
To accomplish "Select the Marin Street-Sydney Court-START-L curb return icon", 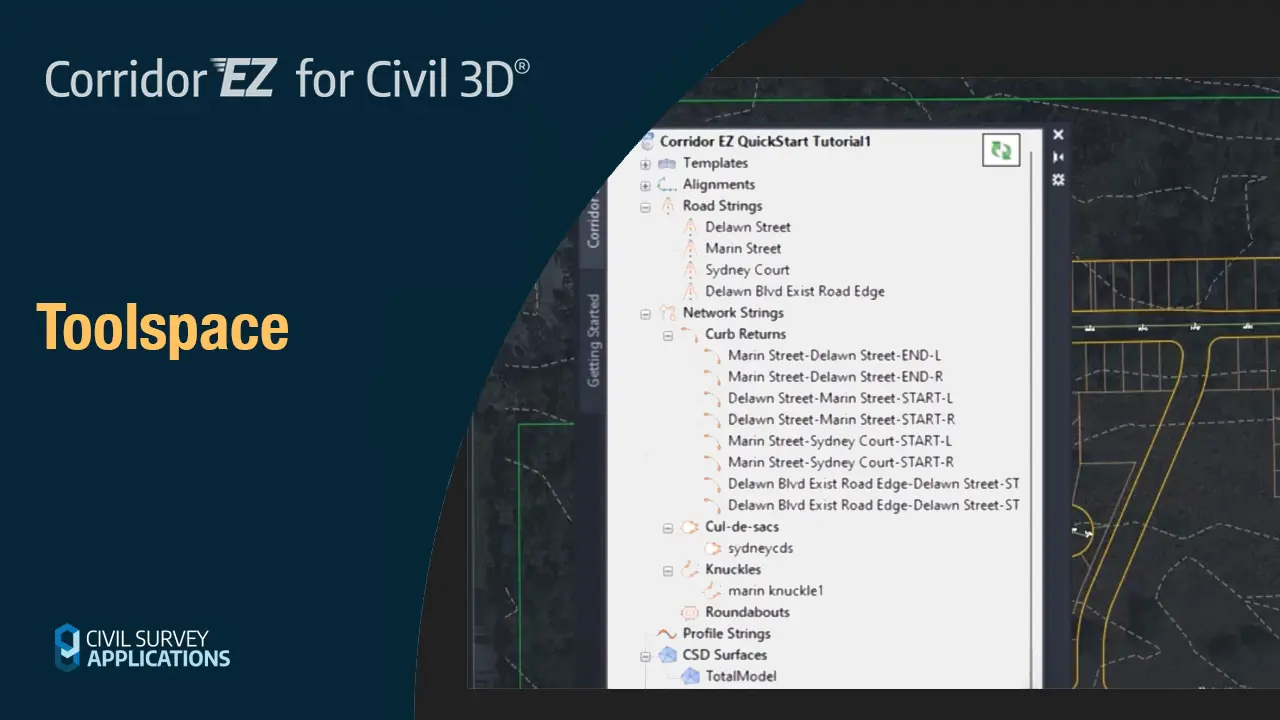I will pyautogui.click(x=712, y=441).
